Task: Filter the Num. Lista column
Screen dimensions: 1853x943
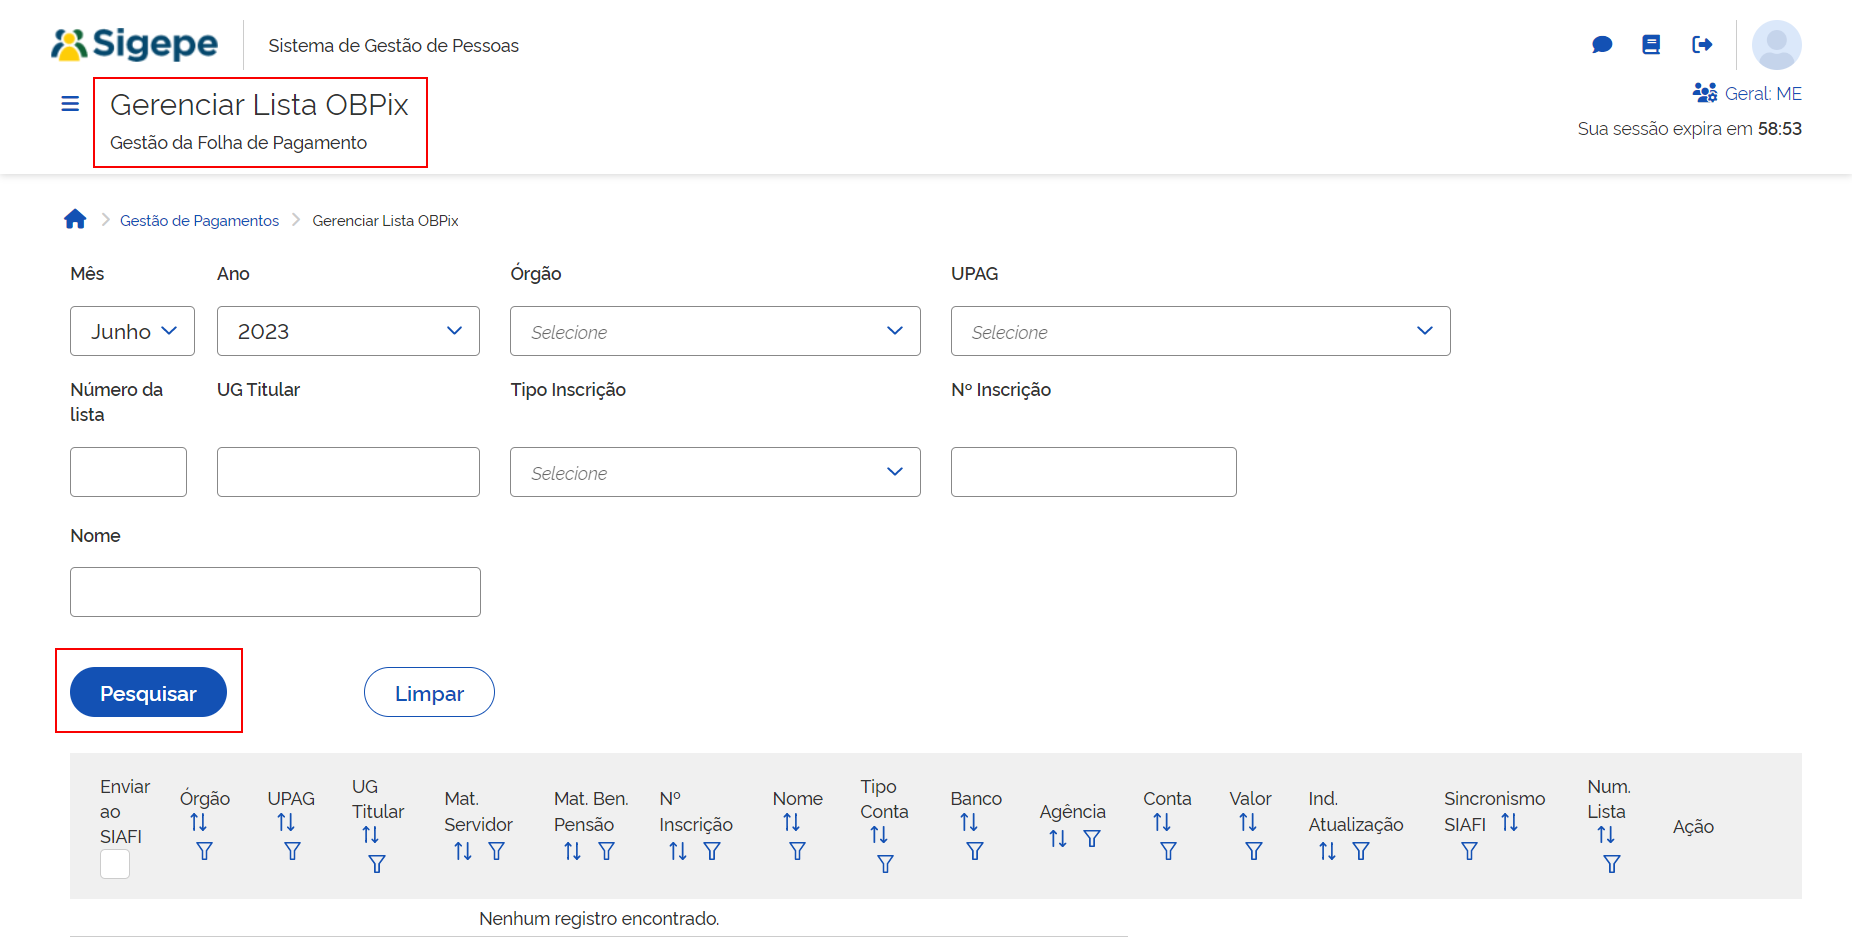Action: click(1611, 864)
